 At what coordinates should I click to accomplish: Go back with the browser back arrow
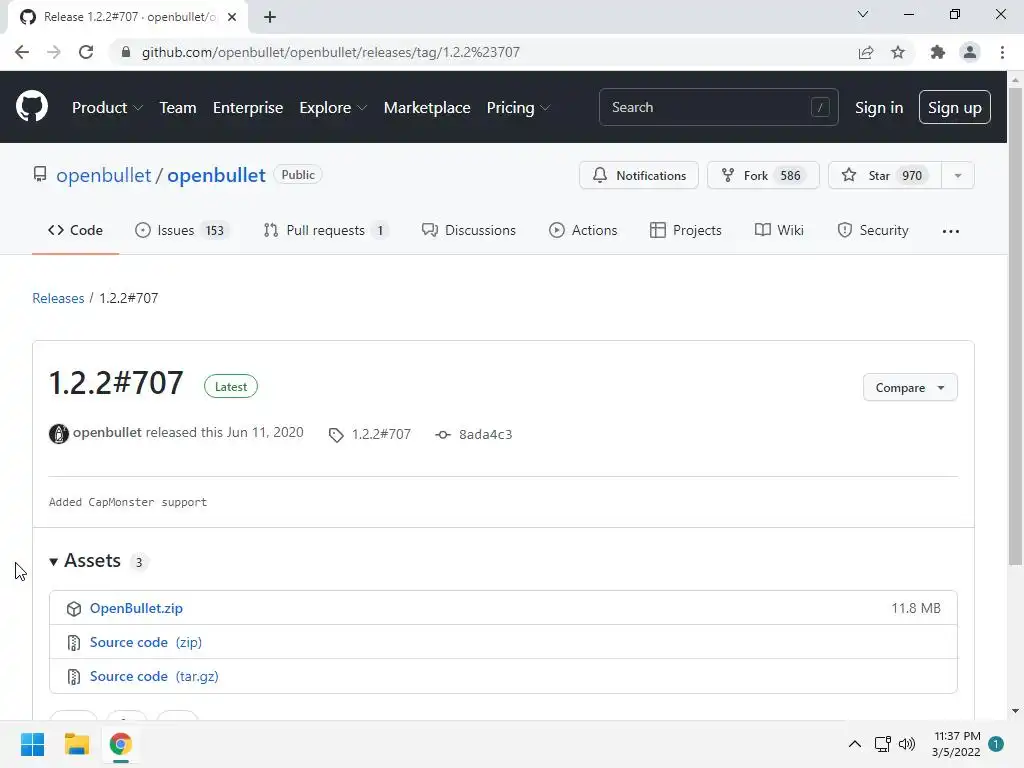pos(22,52)
